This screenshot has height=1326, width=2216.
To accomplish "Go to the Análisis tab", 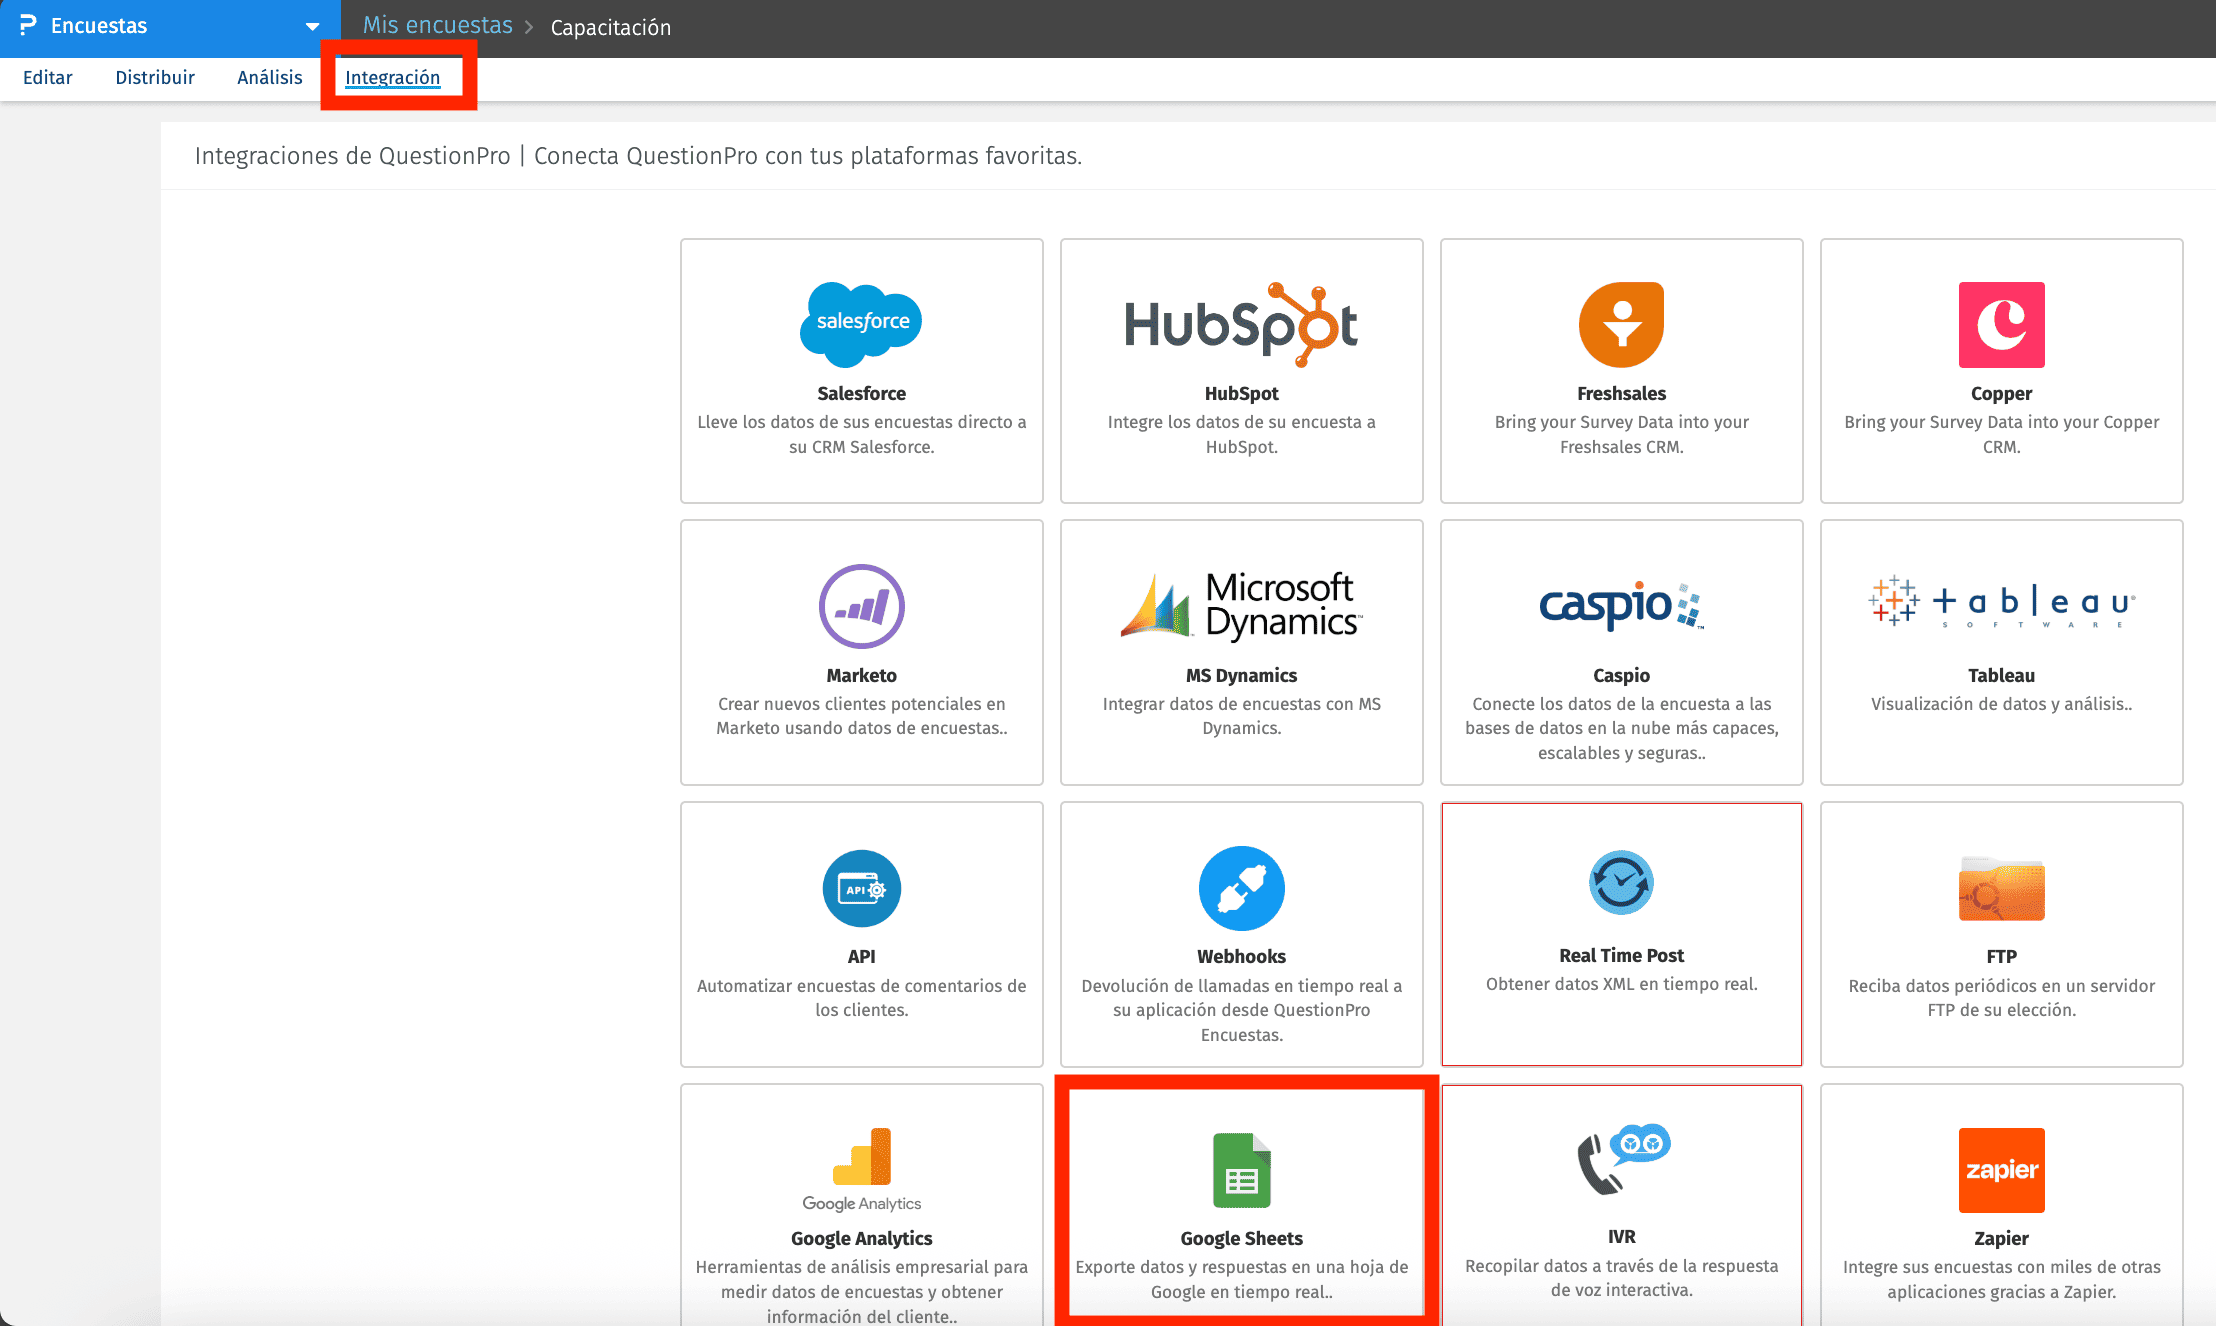I will coord(269,78).
